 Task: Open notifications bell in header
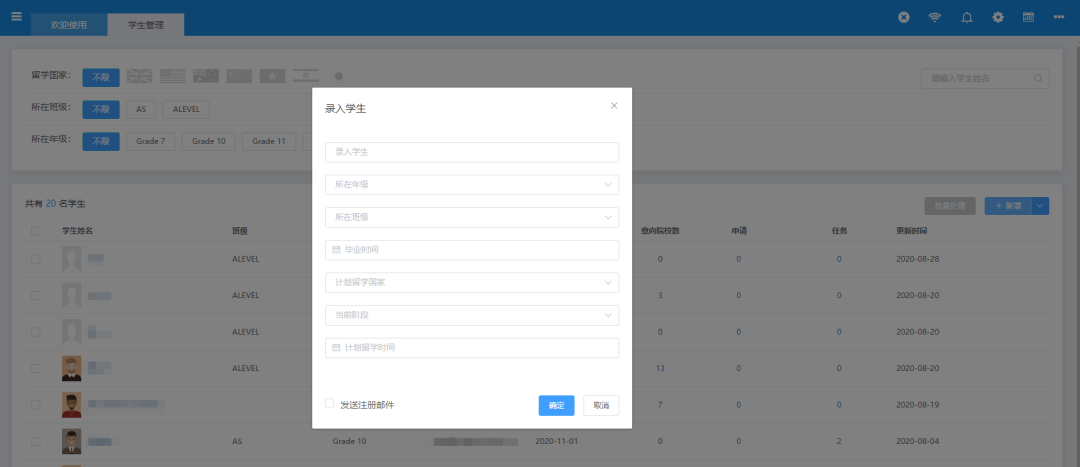(967, 17)
